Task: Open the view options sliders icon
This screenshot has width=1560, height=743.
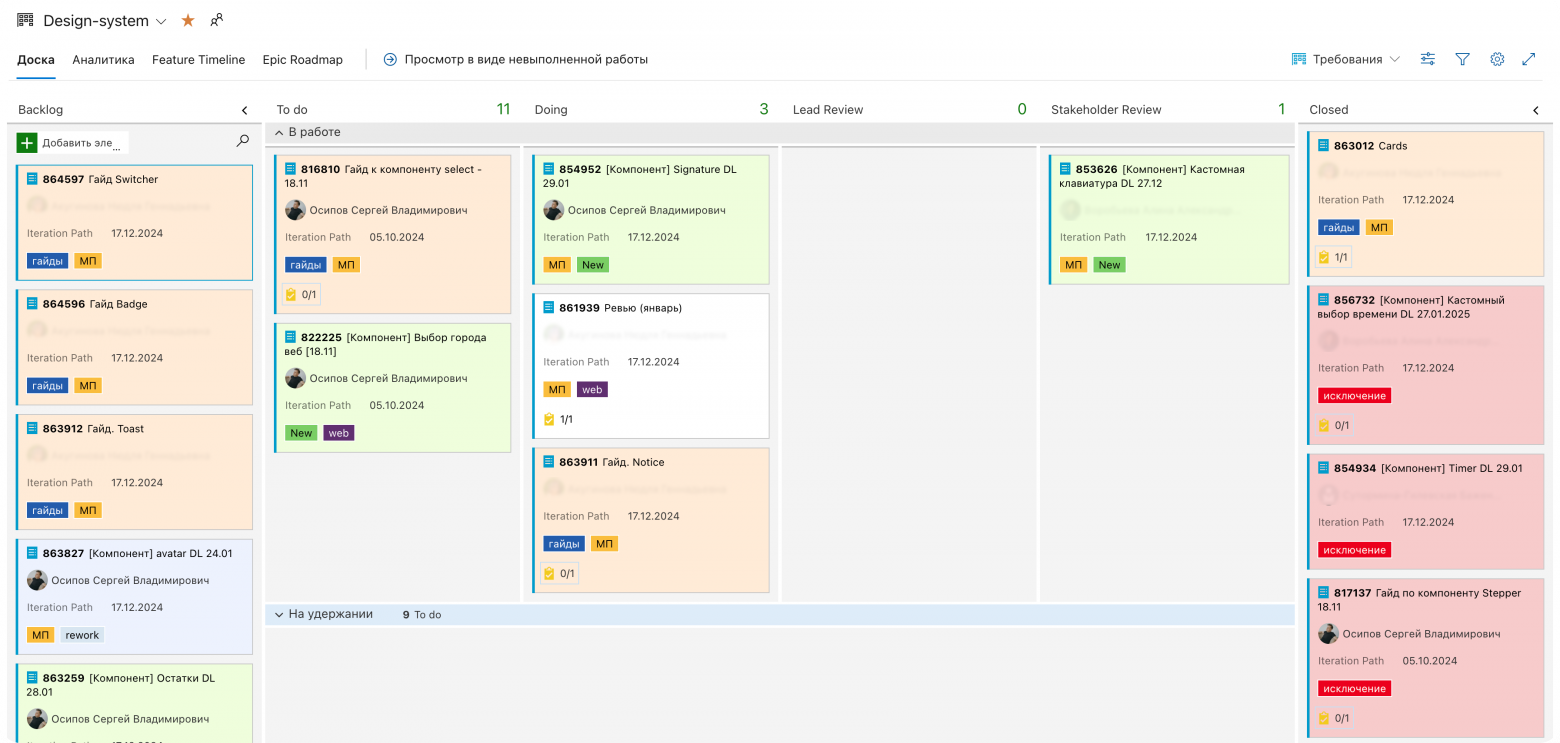Action: (x=1428, y=60)
